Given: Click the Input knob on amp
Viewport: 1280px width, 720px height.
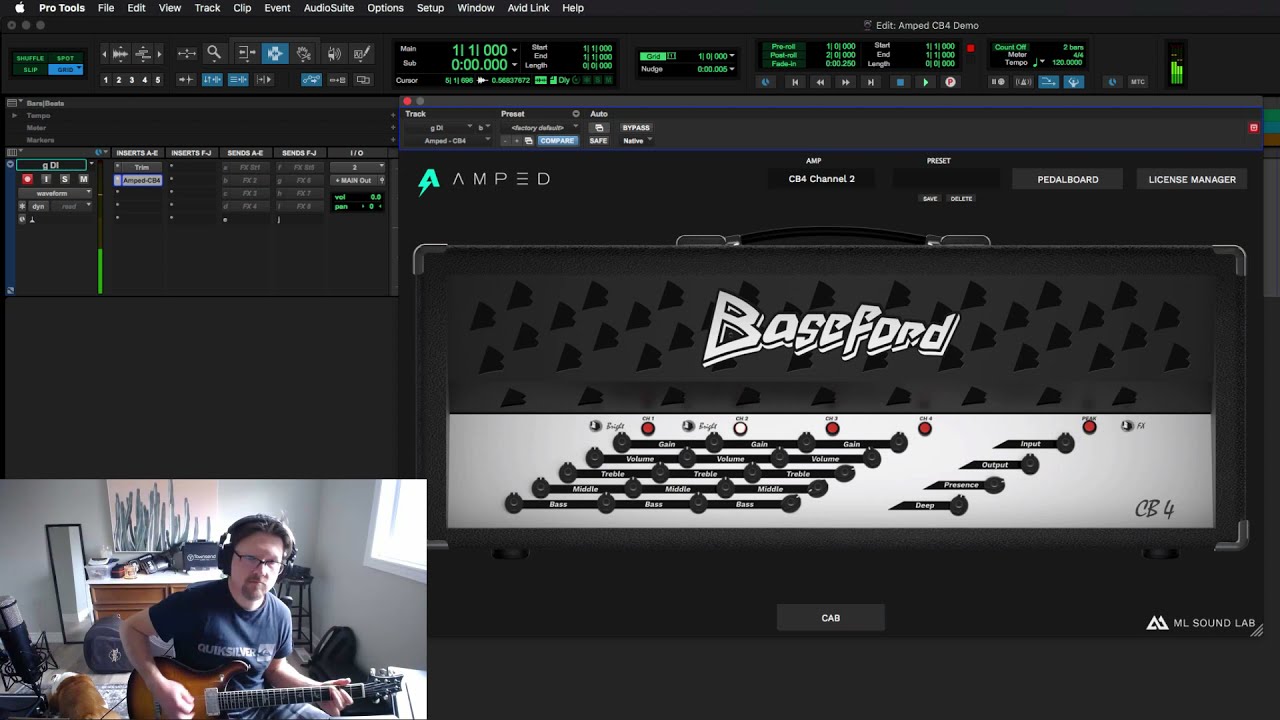Looking at the screenshot, I should (x=1065, y=444).
